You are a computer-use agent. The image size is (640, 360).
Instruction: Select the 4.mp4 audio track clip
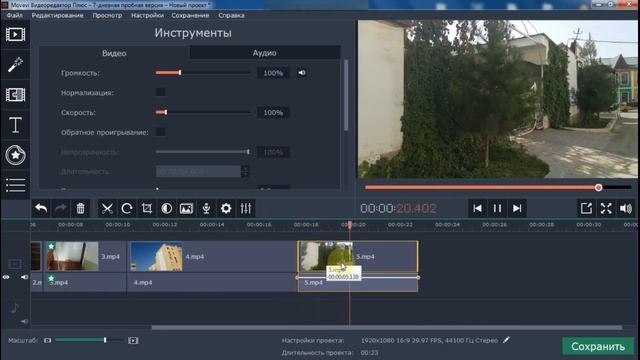pos(212,282)
